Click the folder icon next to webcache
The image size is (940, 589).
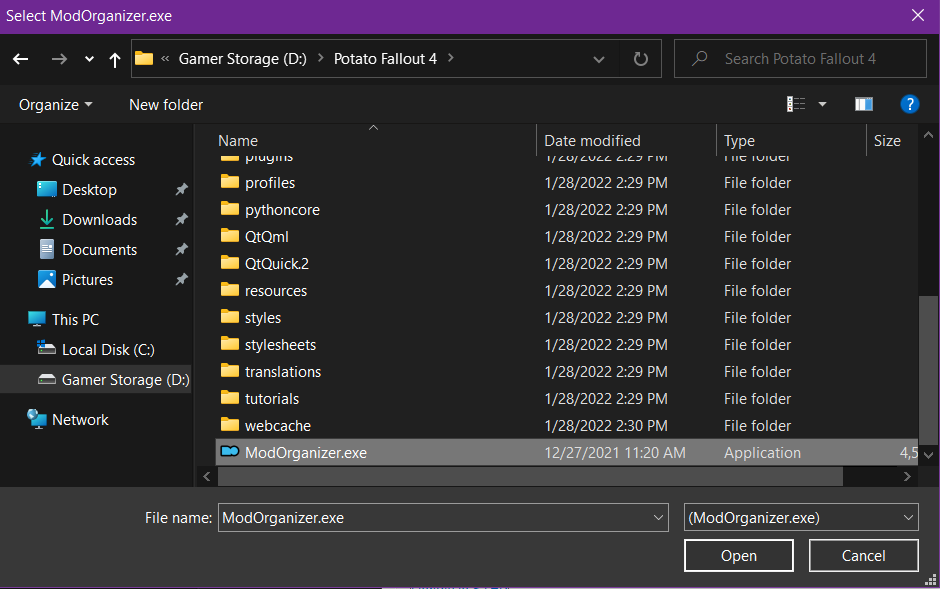pos(230,424)
